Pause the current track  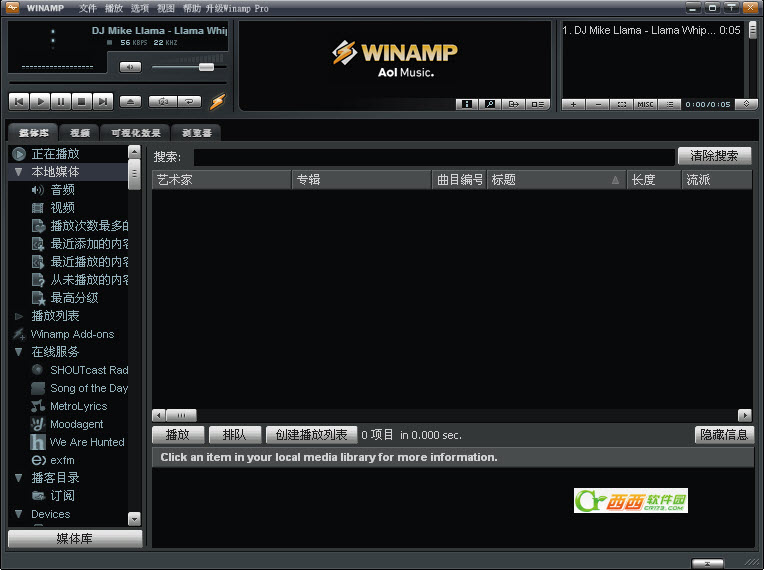61,101
